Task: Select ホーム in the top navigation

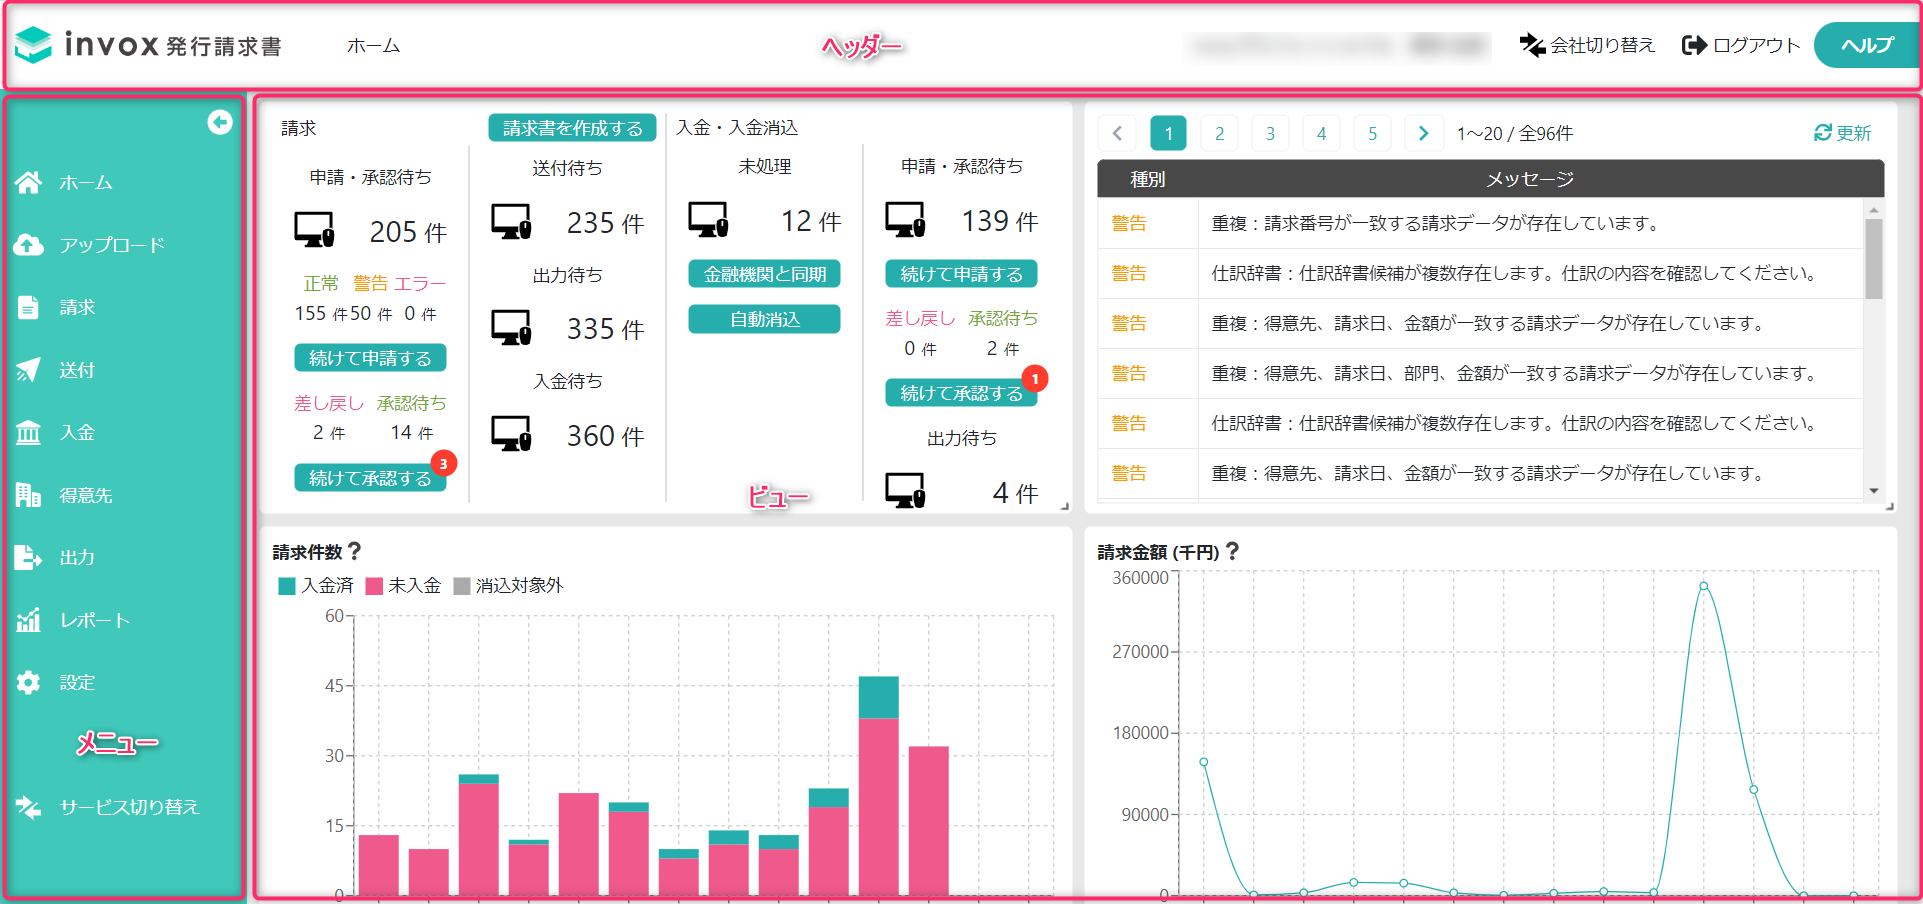Action: tap(374, 45)
